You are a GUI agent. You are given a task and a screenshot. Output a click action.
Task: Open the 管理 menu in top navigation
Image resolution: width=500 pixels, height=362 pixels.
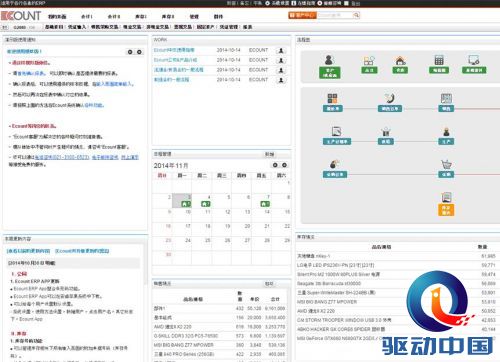tap(194, 16)
